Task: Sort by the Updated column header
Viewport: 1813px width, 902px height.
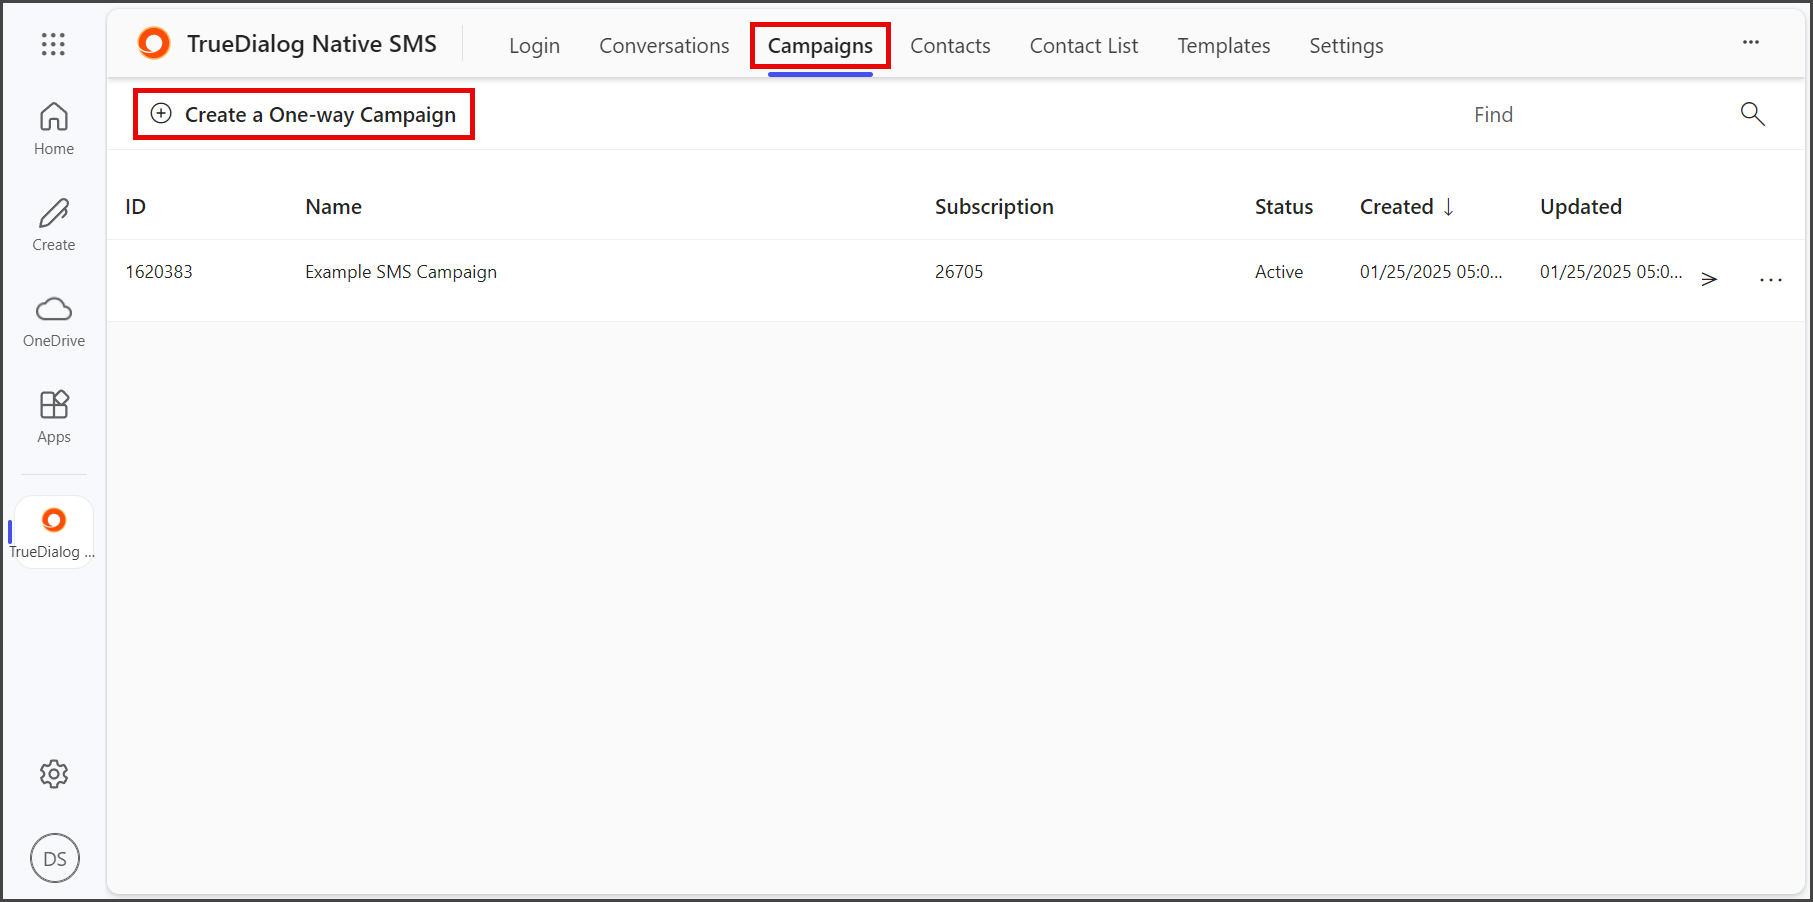Action: [x=1580, y=207]
